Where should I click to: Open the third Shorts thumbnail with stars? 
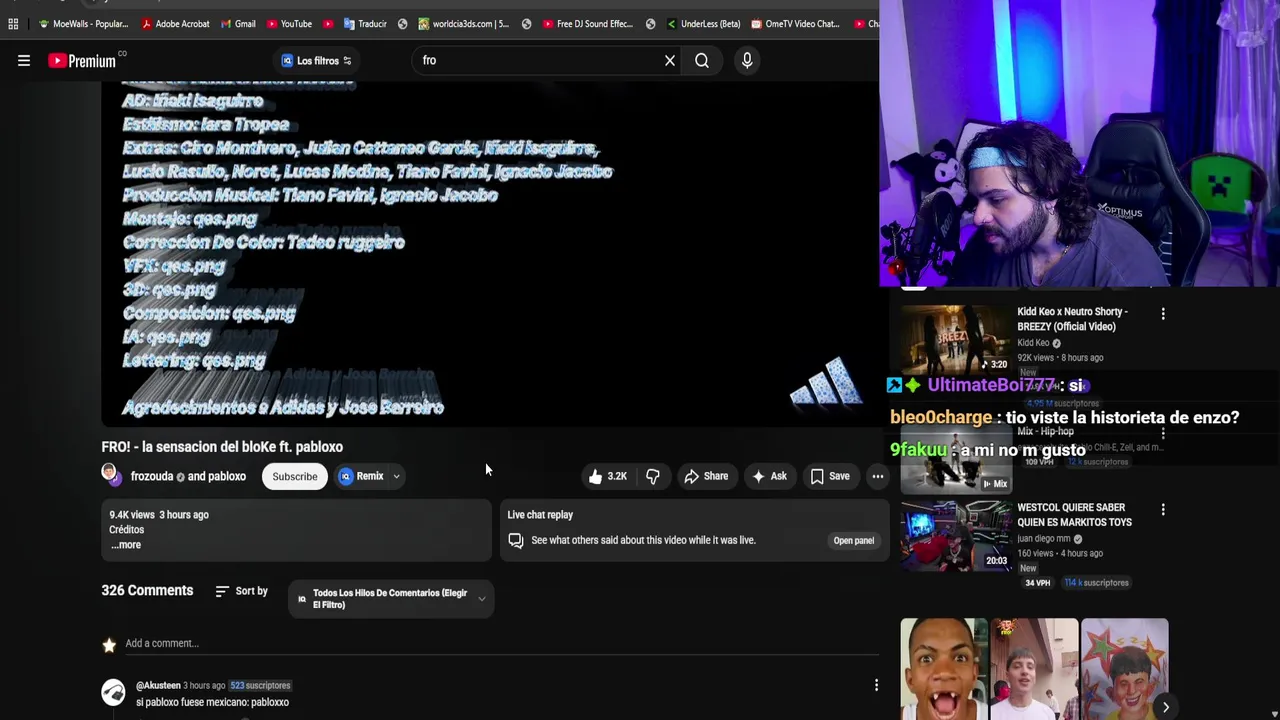click(1124, 668)
